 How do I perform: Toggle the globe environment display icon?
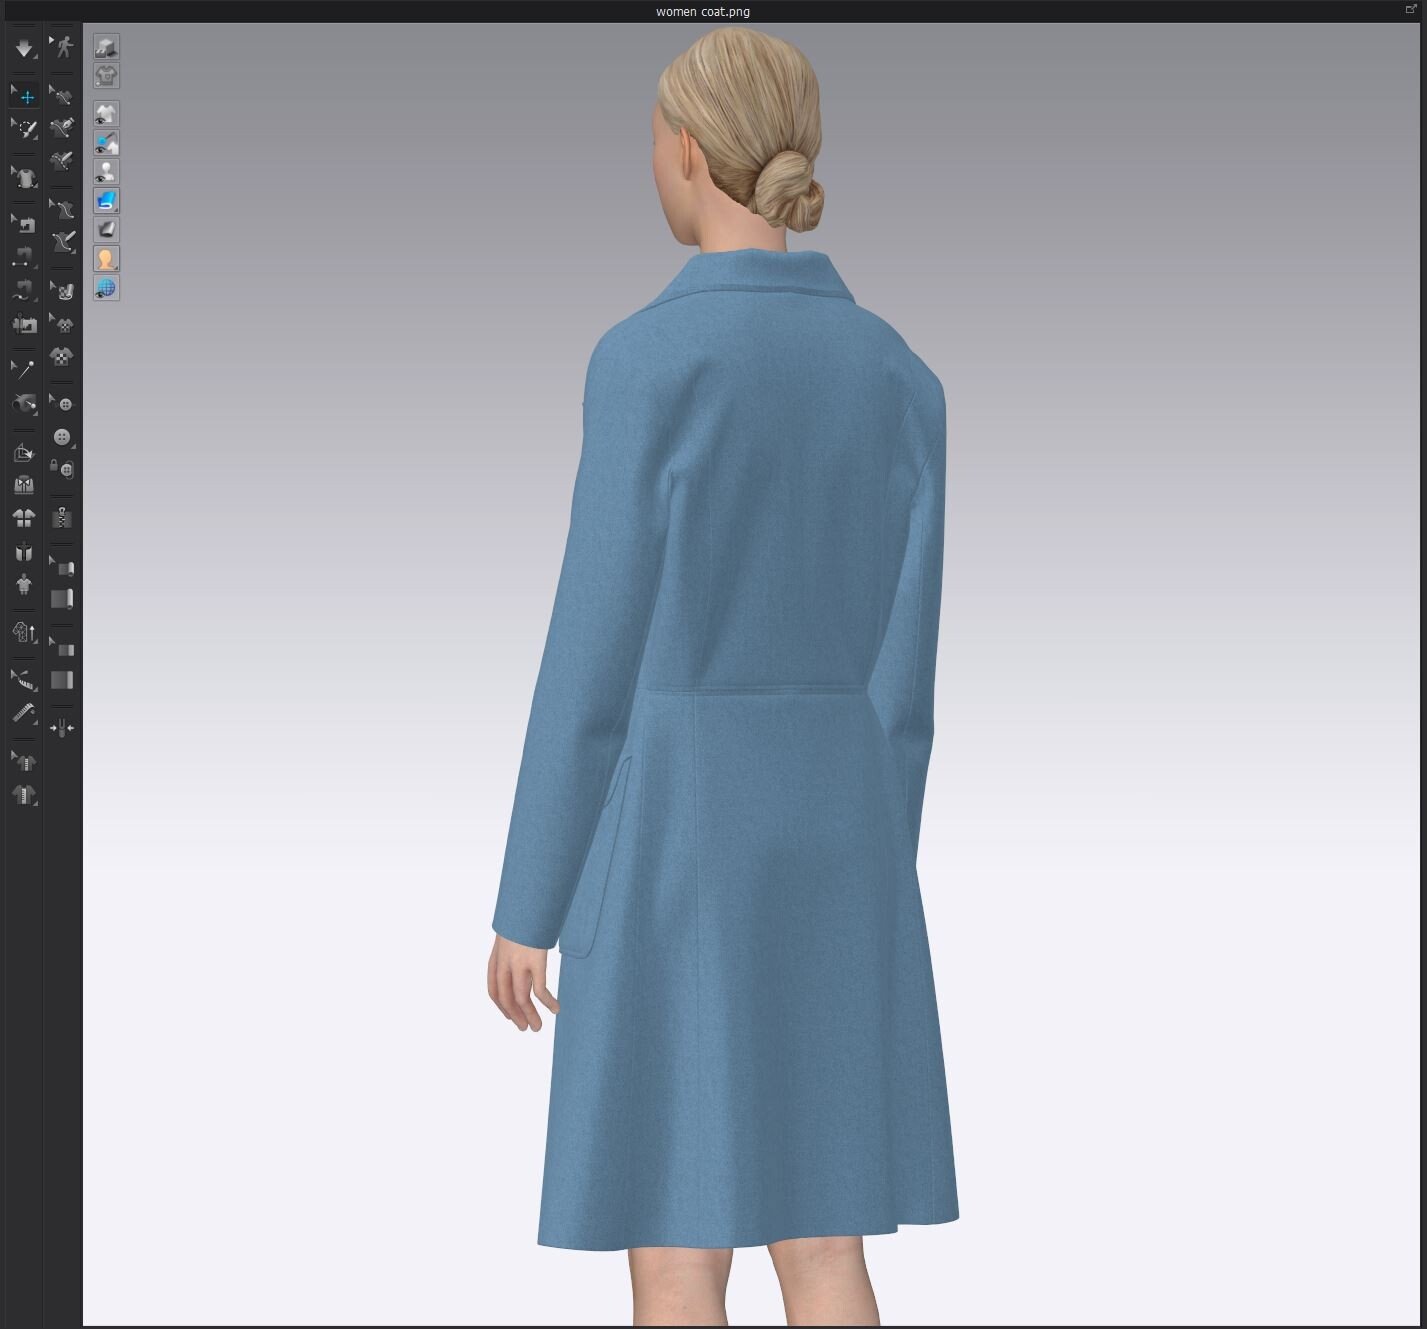[x=106, y=288]
